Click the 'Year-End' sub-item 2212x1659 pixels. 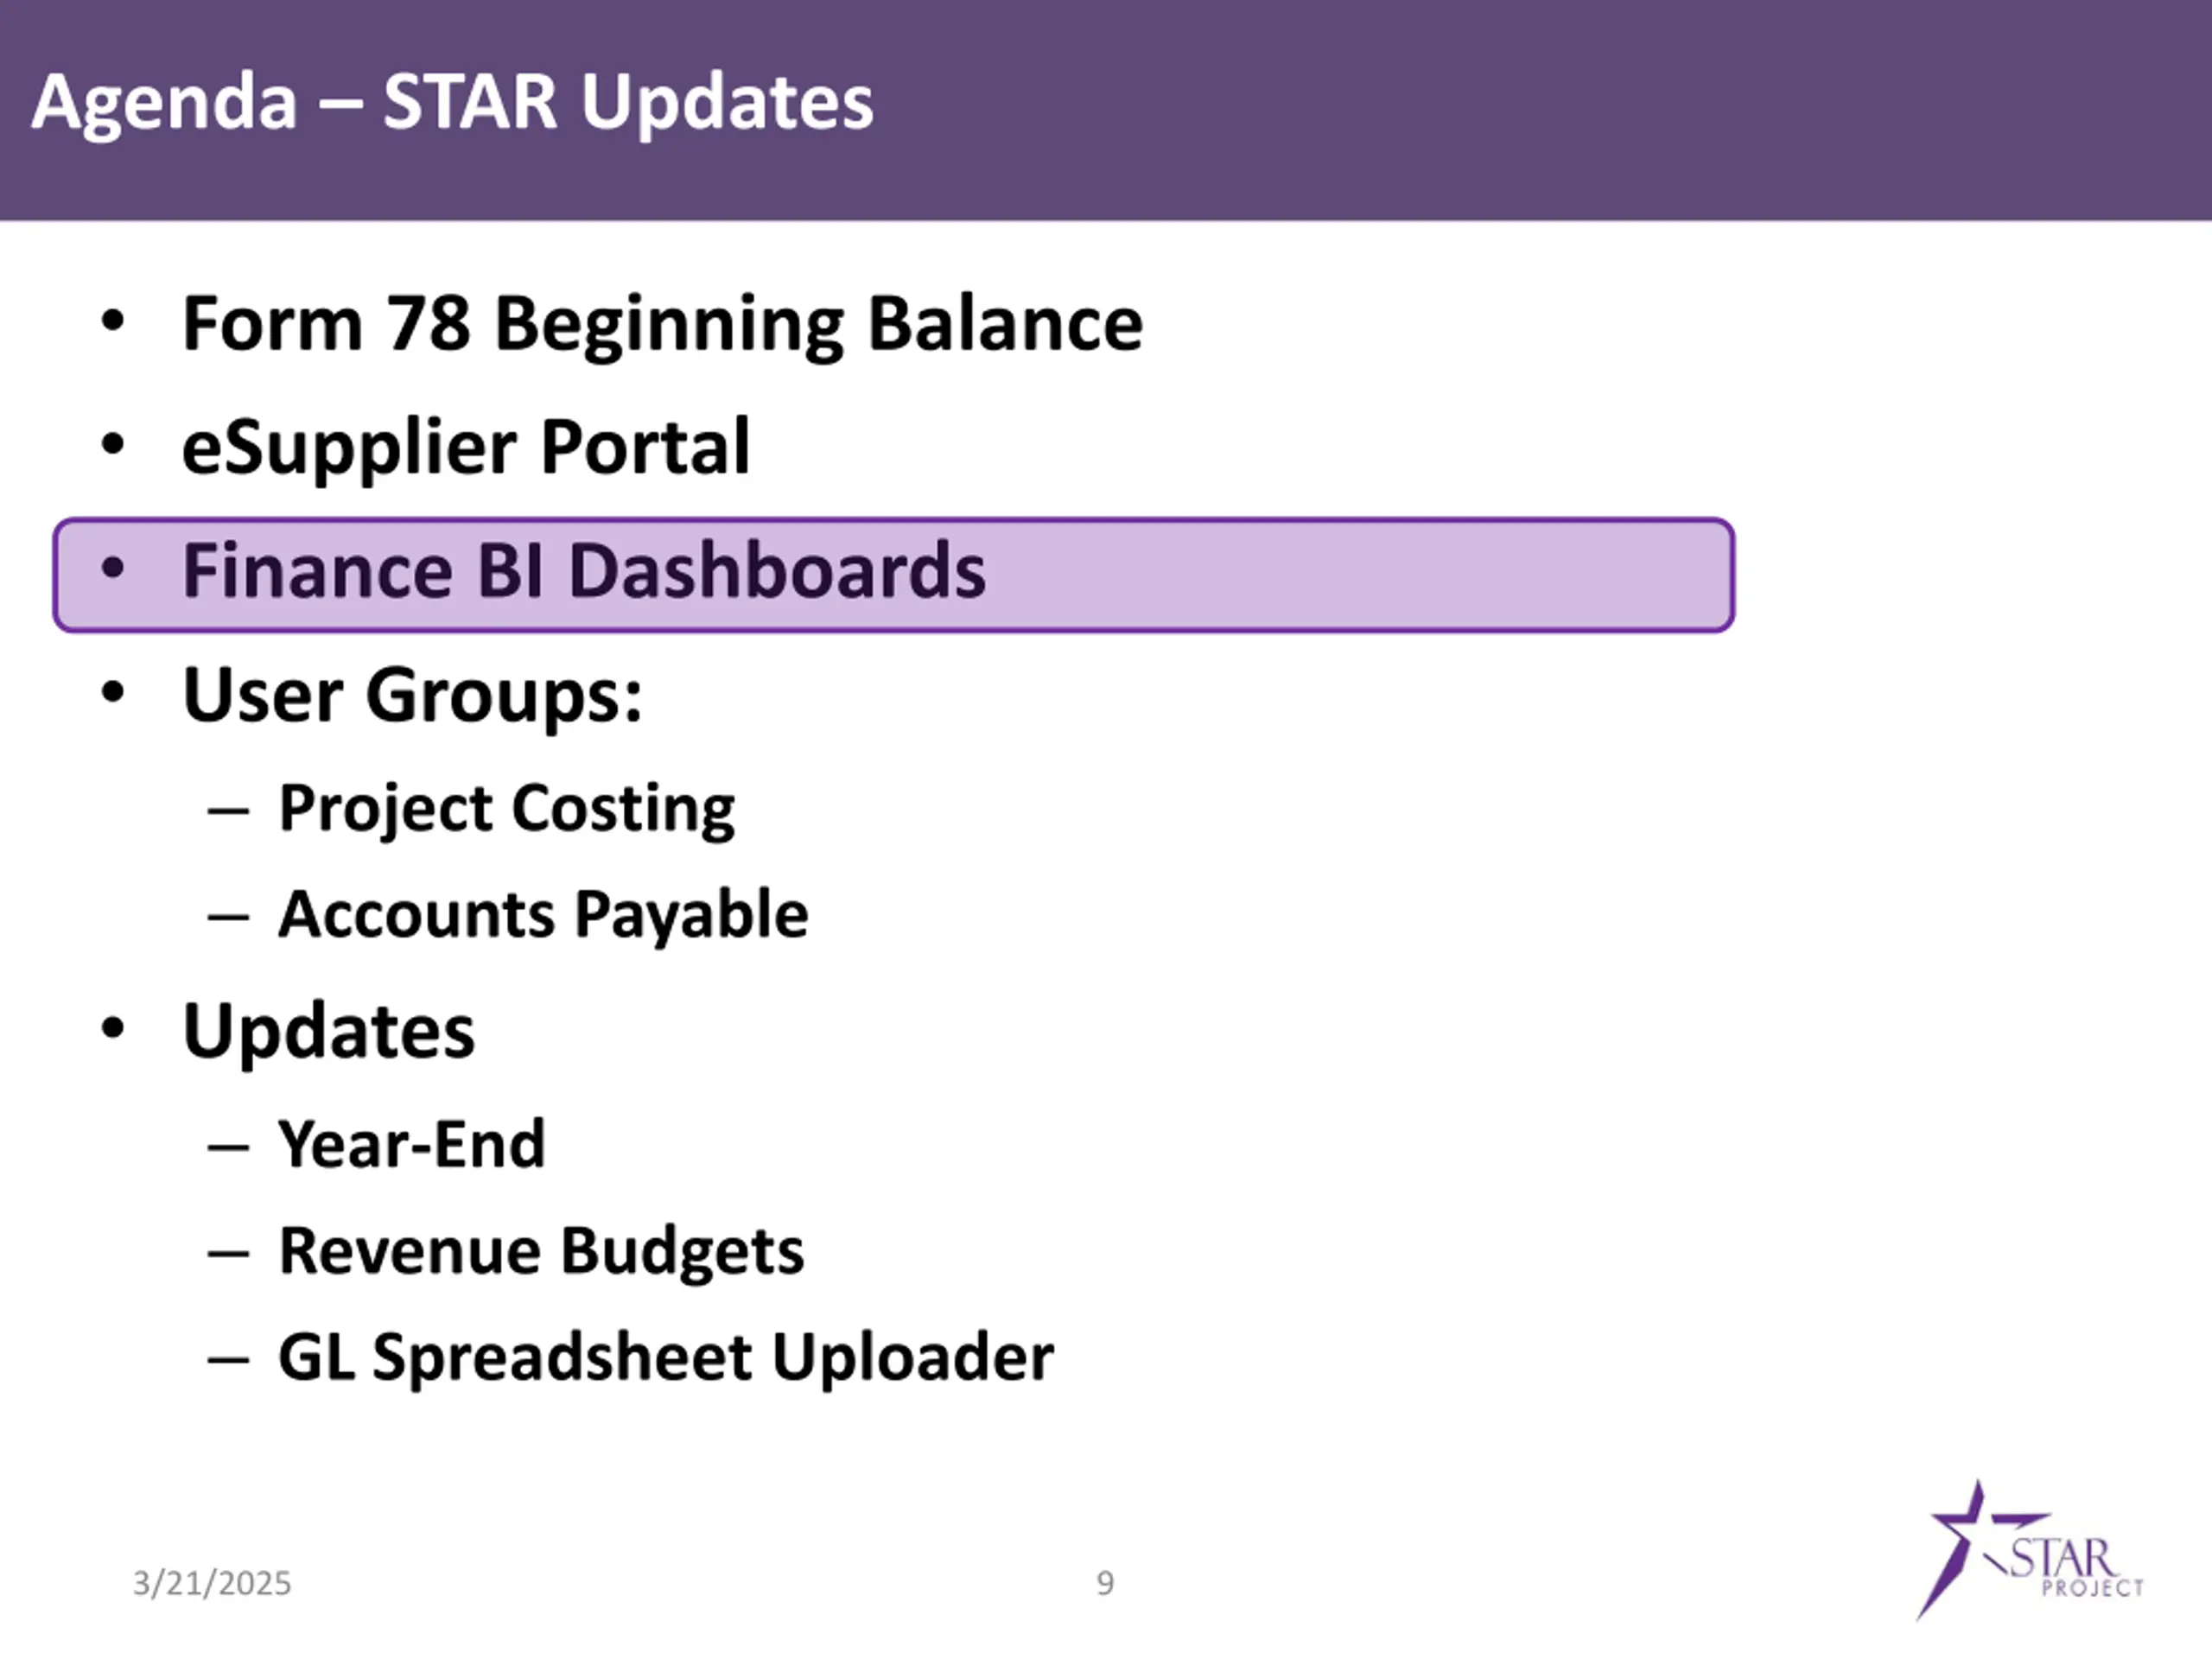pos(412,1144)
